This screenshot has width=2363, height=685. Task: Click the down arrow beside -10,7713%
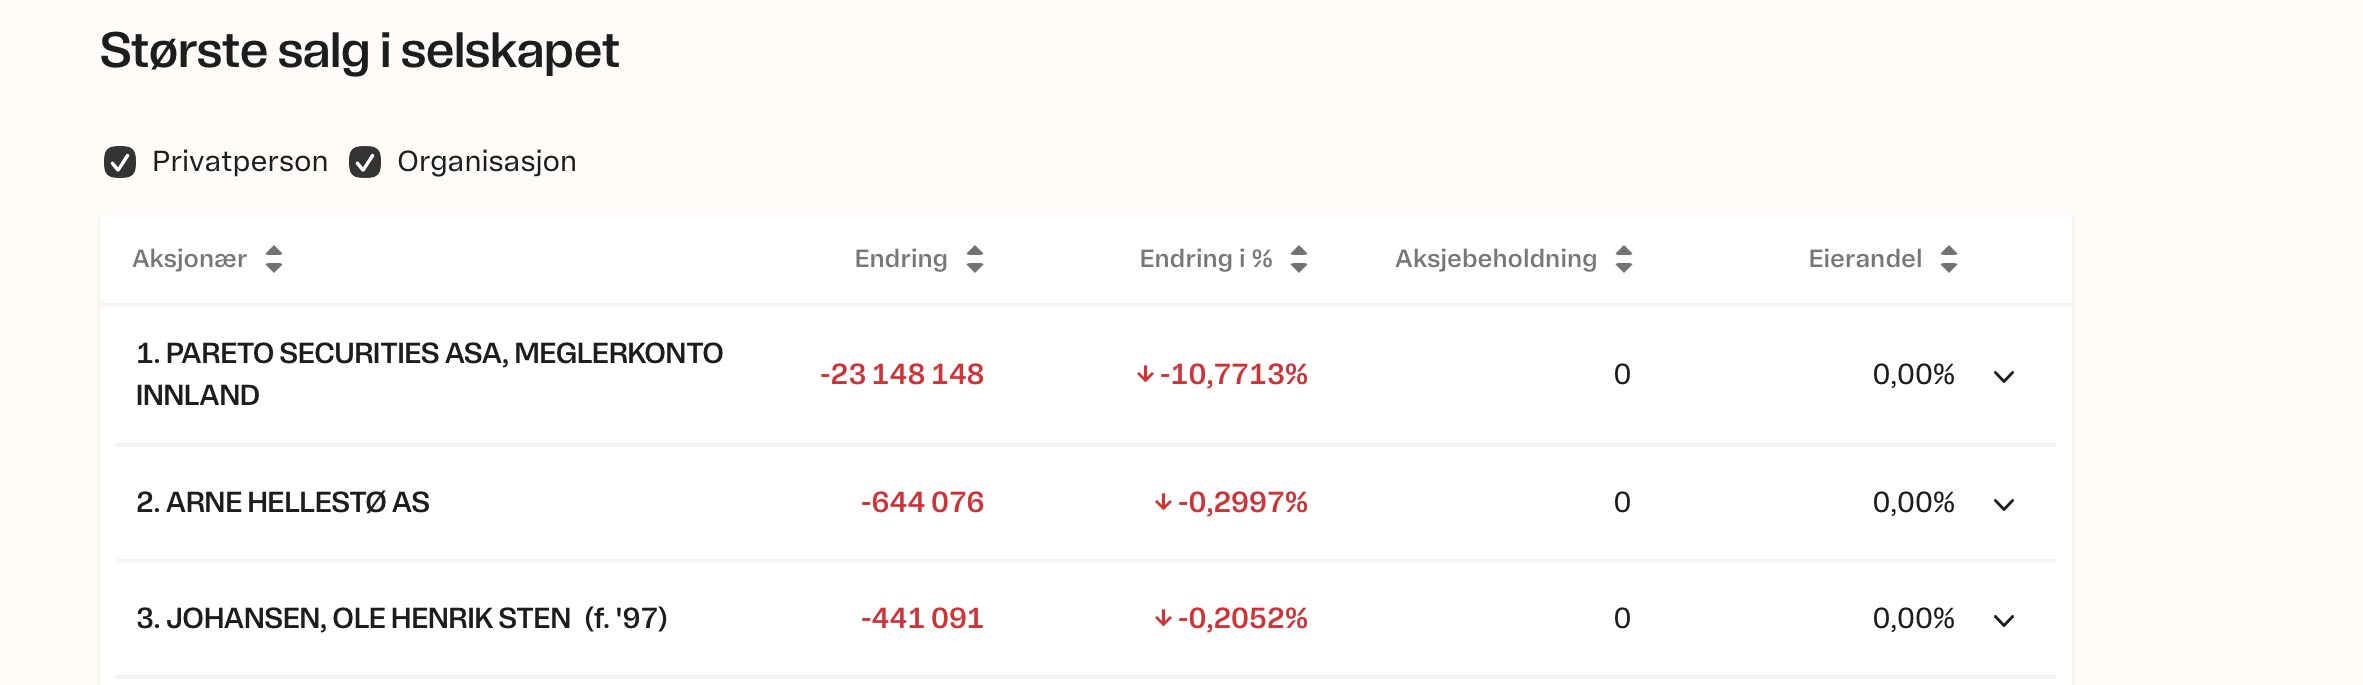1145,374
